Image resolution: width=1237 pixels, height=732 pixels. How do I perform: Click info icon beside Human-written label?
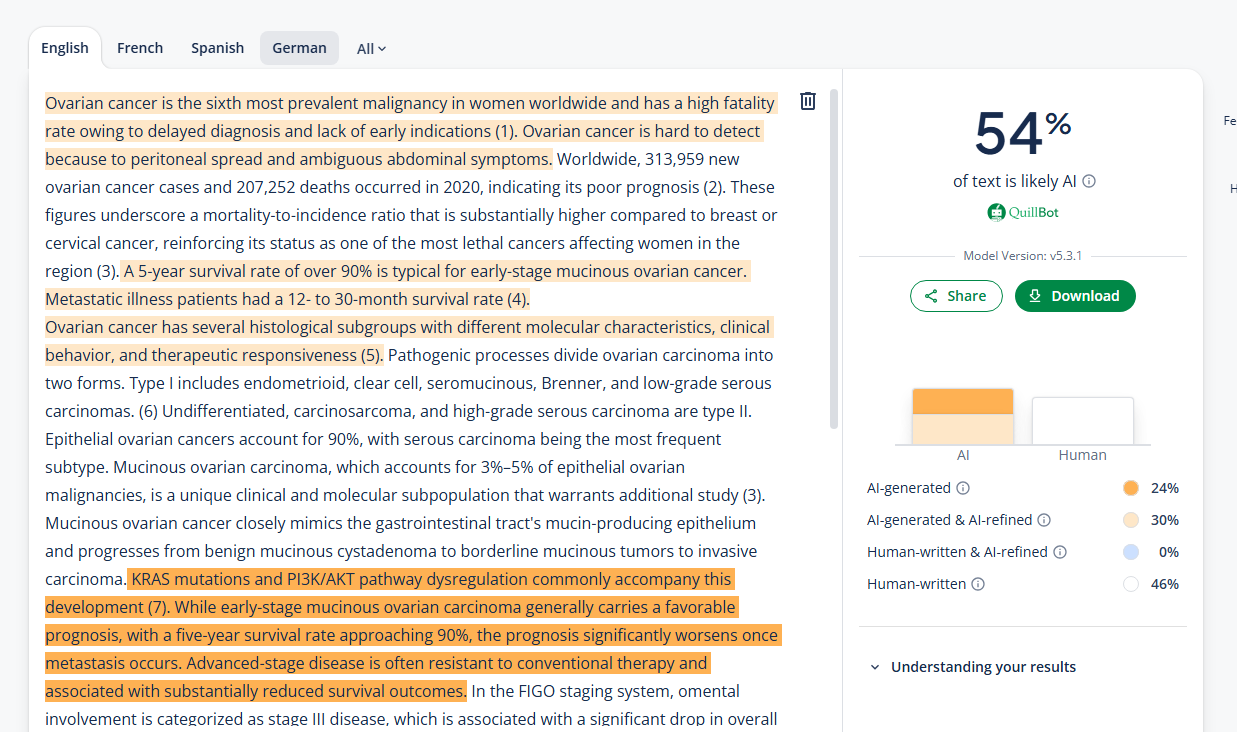978,584
